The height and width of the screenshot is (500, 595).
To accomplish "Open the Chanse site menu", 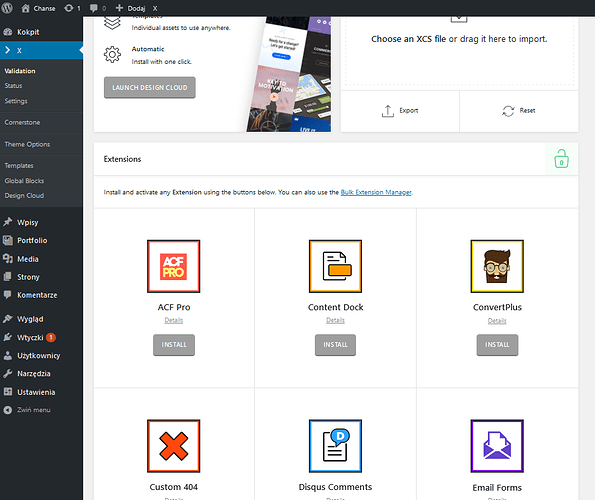I will click(38, 8).
